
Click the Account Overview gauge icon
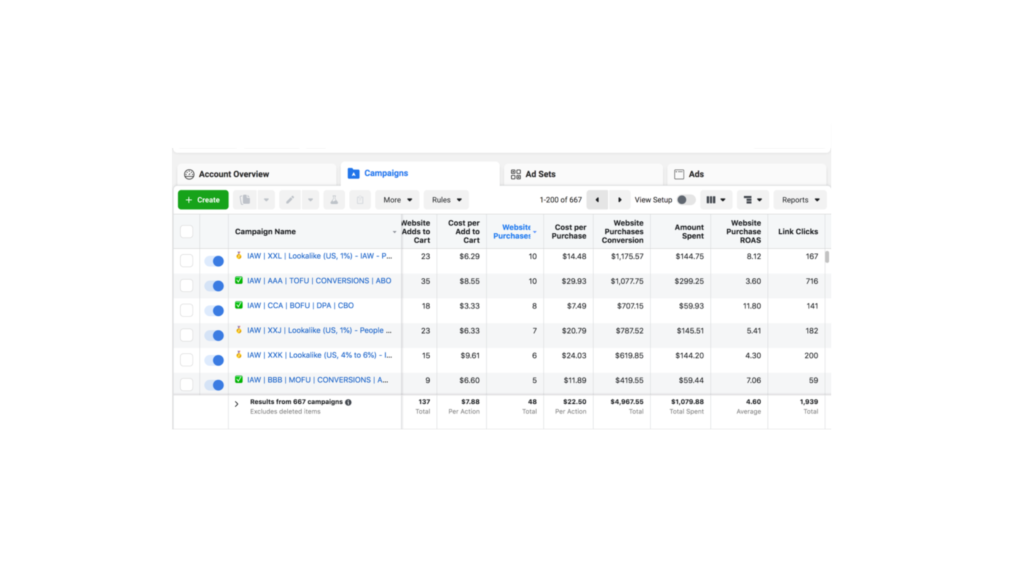pyautogui.click(x=188, y=174)
